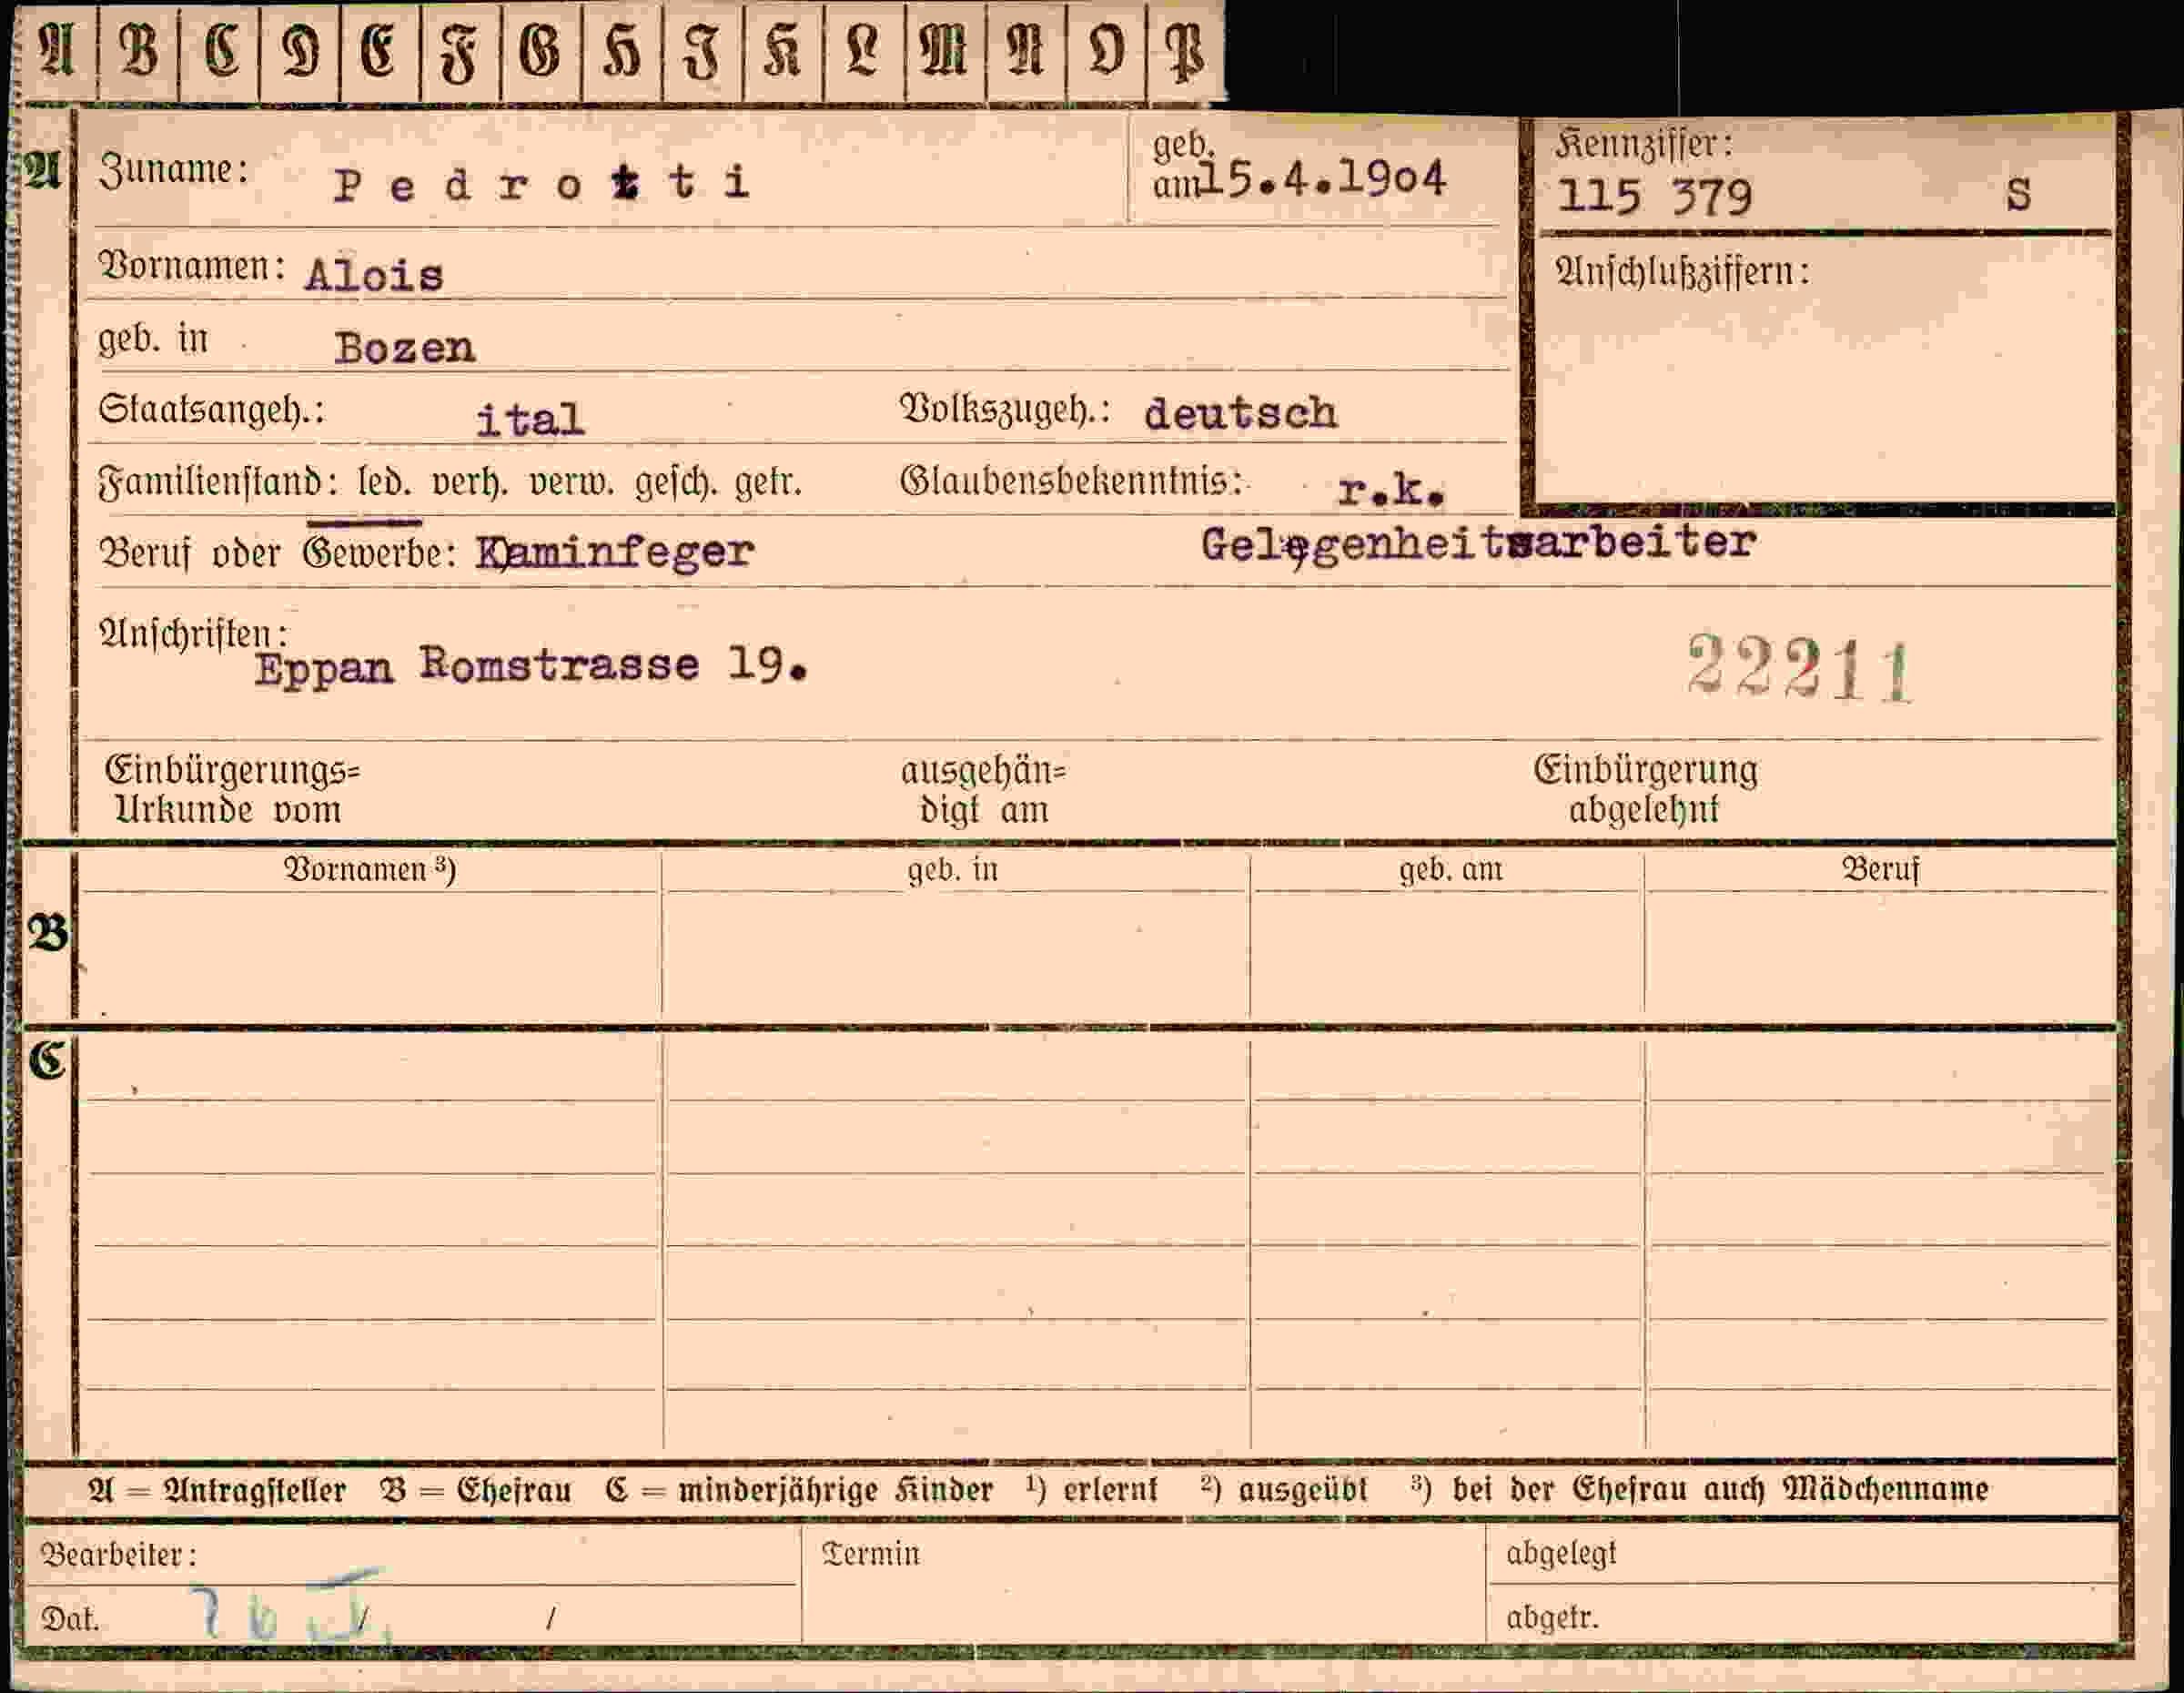2184x1693 pixels.
Task: Select the footnote "2) ausgeübt"
Action: click(1283, 1489)
